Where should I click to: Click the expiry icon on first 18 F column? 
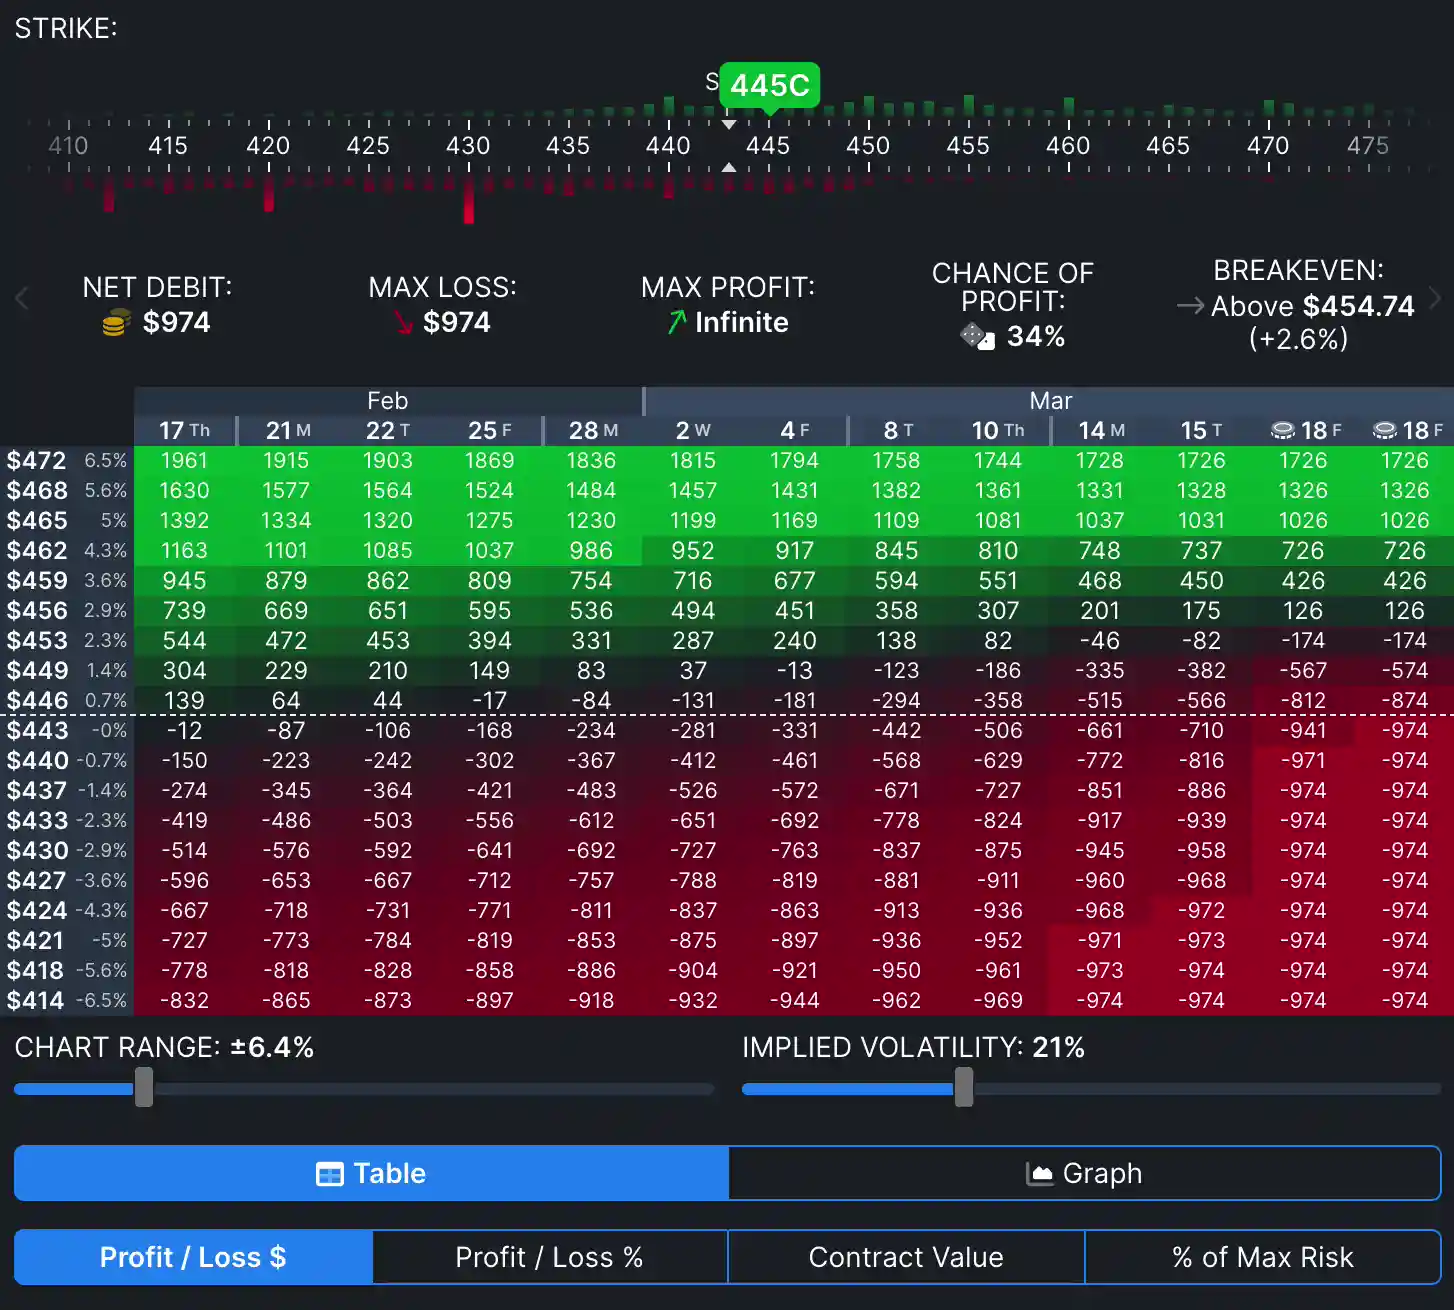pyautogui.click(x=1282, y=431)
